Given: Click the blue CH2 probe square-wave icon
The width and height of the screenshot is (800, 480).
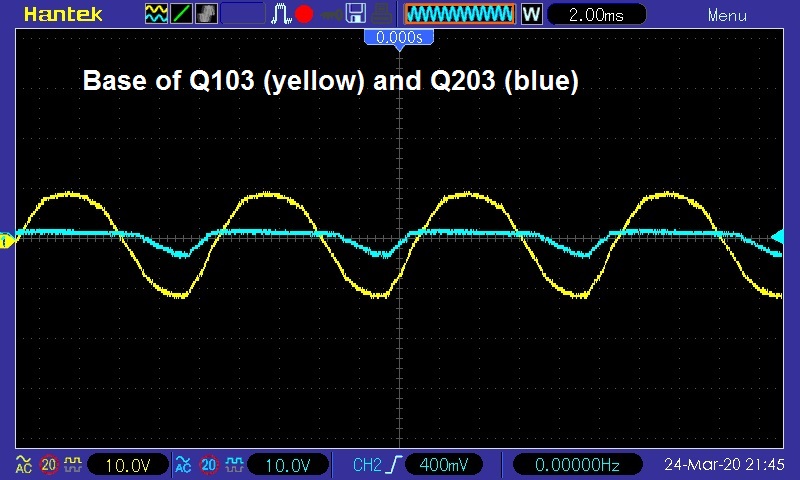Looking at the screenshot, I should pyautogui.click(x=234, y=464).
